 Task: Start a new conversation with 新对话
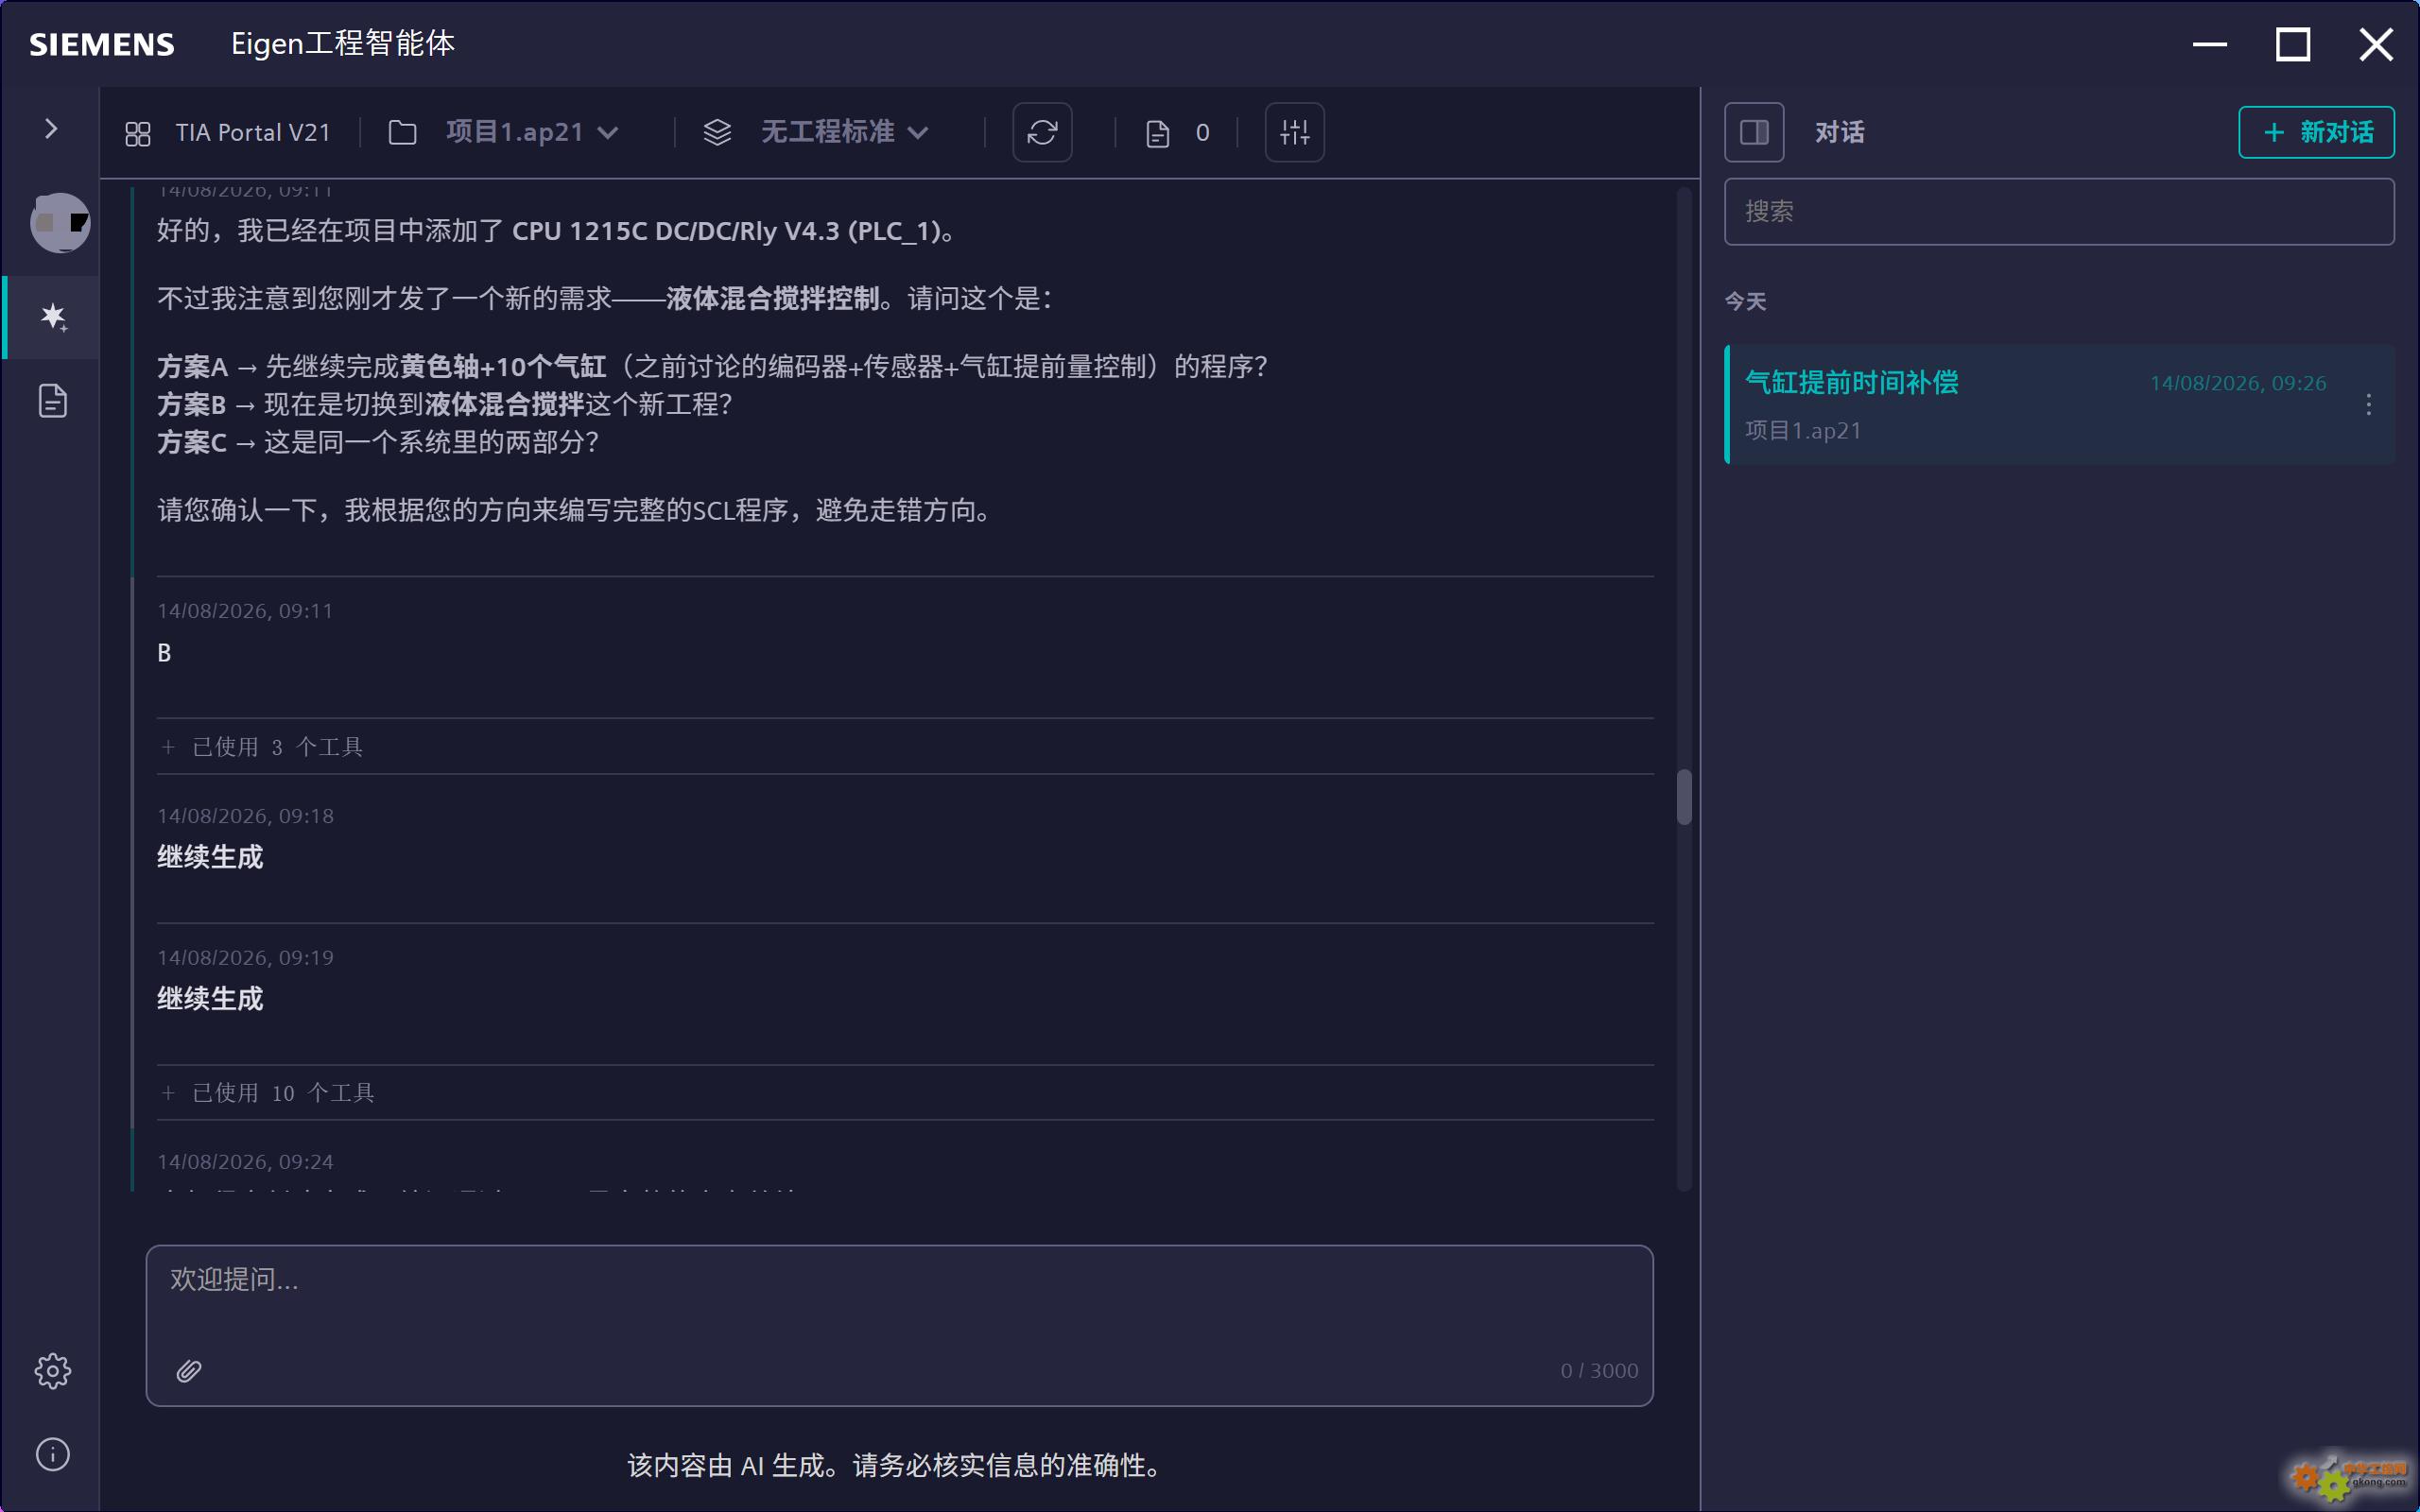click(x=2316, y=132)
